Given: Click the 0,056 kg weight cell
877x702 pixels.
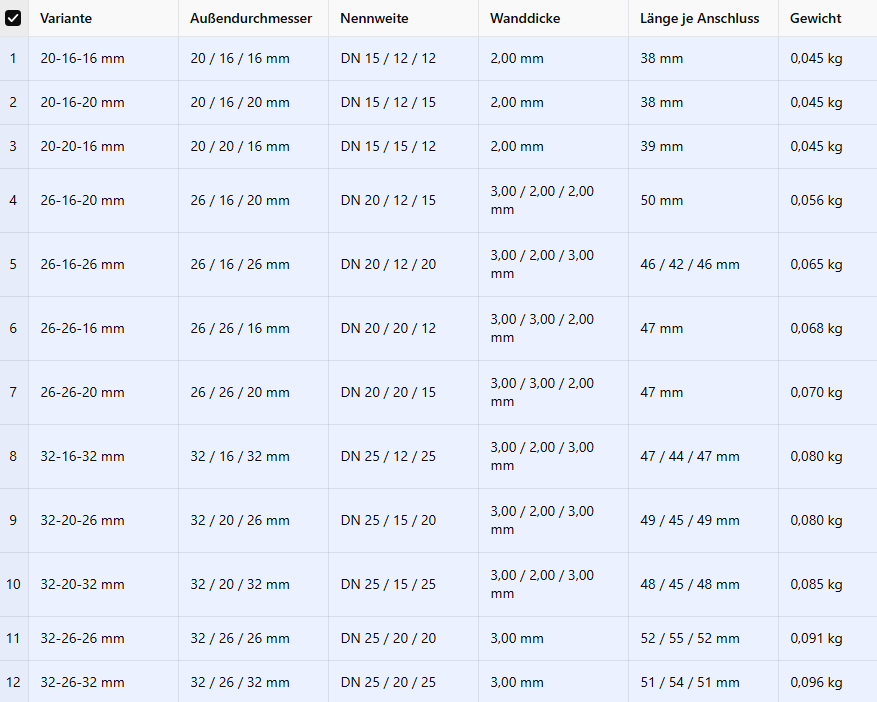Looking at the screenshot, I should 828,201.
